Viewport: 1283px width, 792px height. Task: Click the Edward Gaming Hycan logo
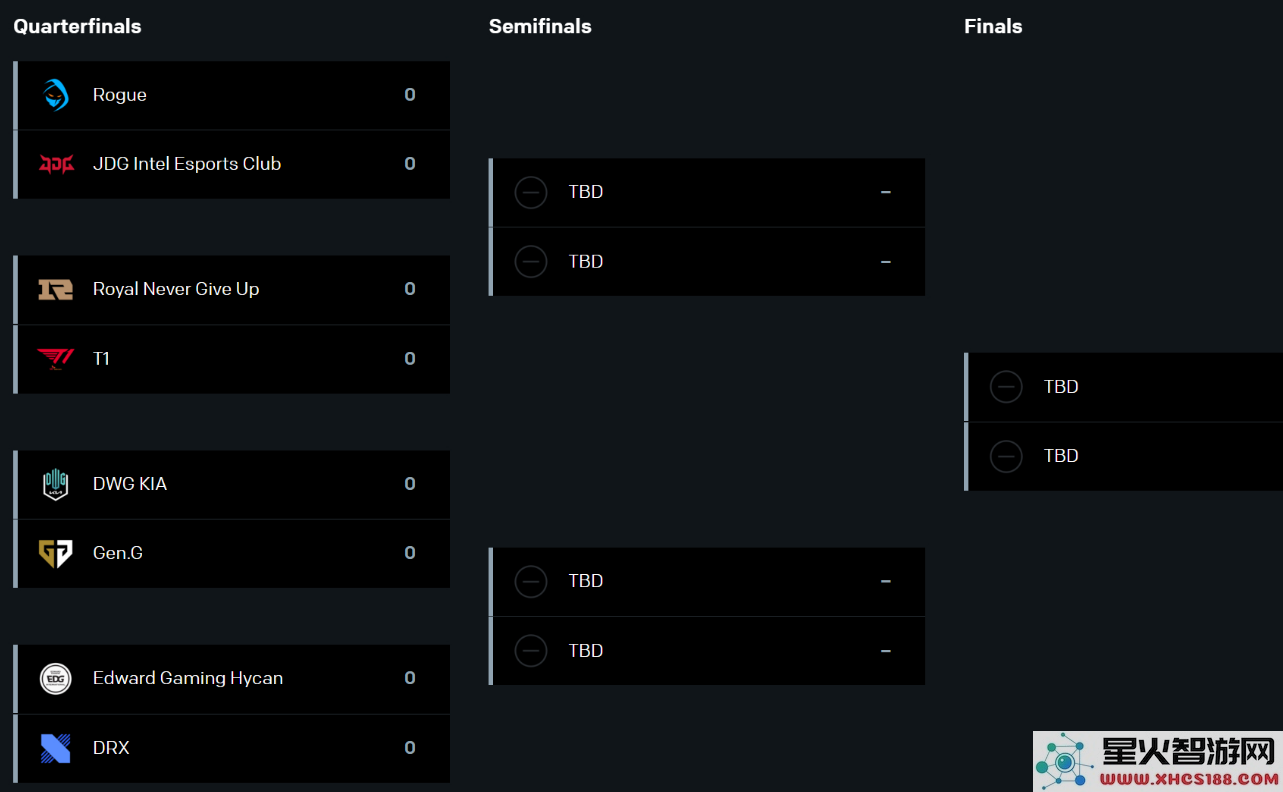[56, 678]
